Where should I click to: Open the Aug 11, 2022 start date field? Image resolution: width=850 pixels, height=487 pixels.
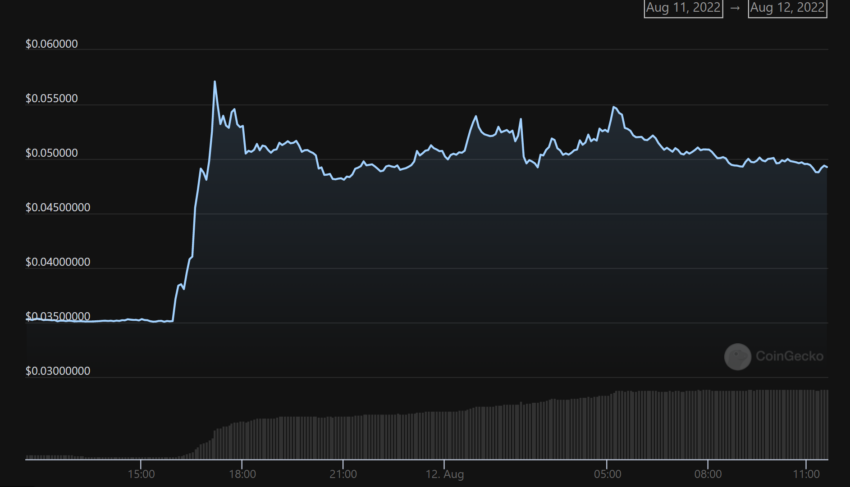[683, 8]
